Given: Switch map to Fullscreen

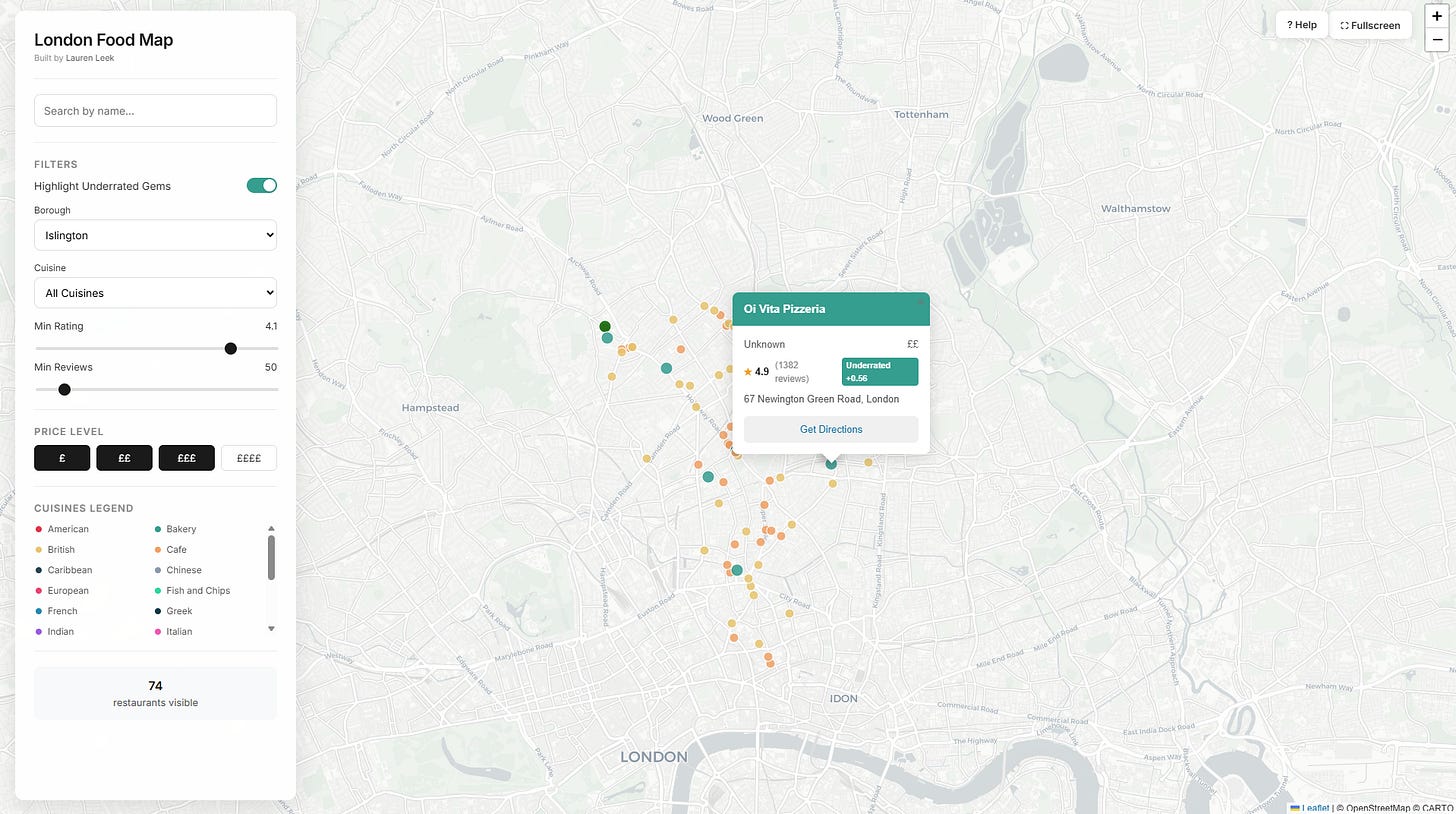Looking at the screenshot, I should (x=1370, y=25).
